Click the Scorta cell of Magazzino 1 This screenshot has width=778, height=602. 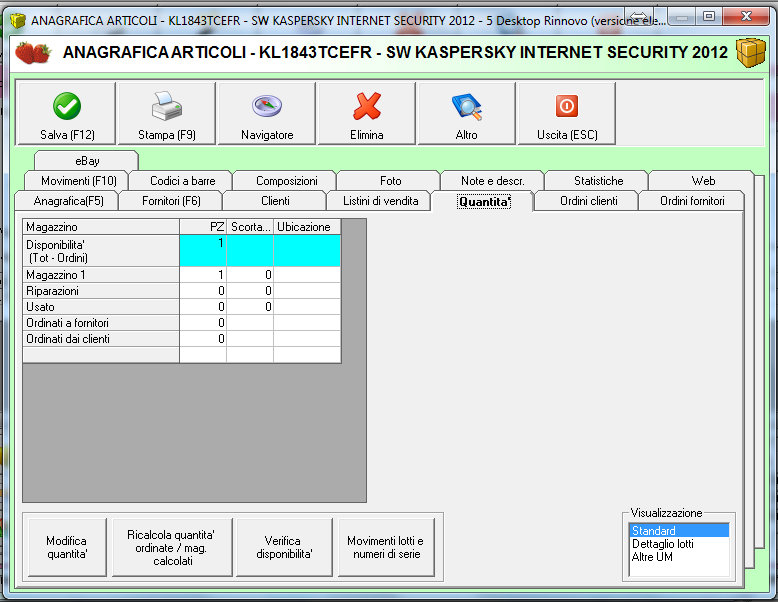250,275
